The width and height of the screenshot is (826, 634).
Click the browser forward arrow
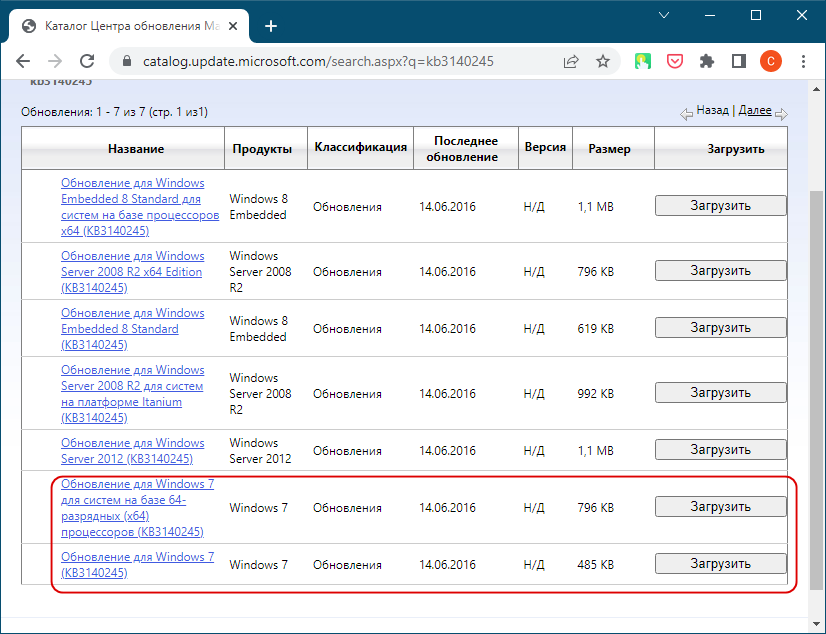55,61
